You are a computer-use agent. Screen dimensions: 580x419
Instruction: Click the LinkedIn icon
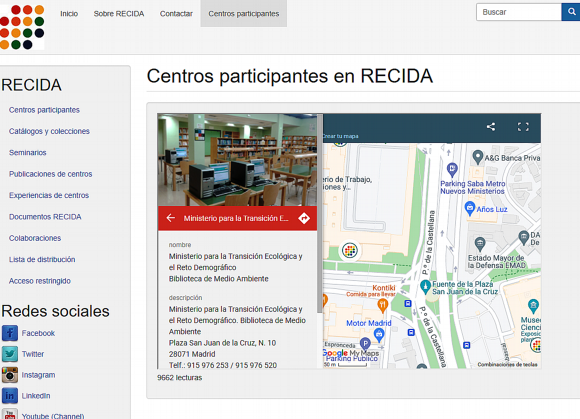[10, 395]
